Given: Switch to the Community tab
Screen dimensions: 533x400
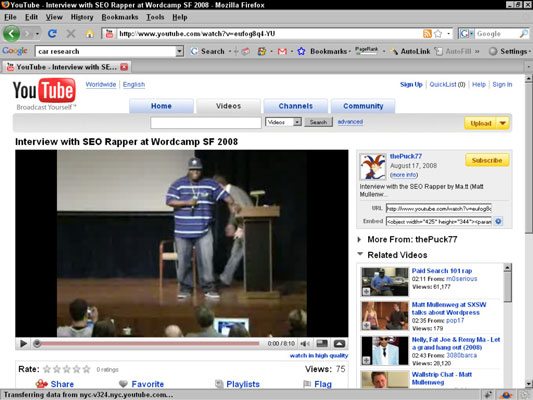Looking at the screenshot, I should point(363,106).
